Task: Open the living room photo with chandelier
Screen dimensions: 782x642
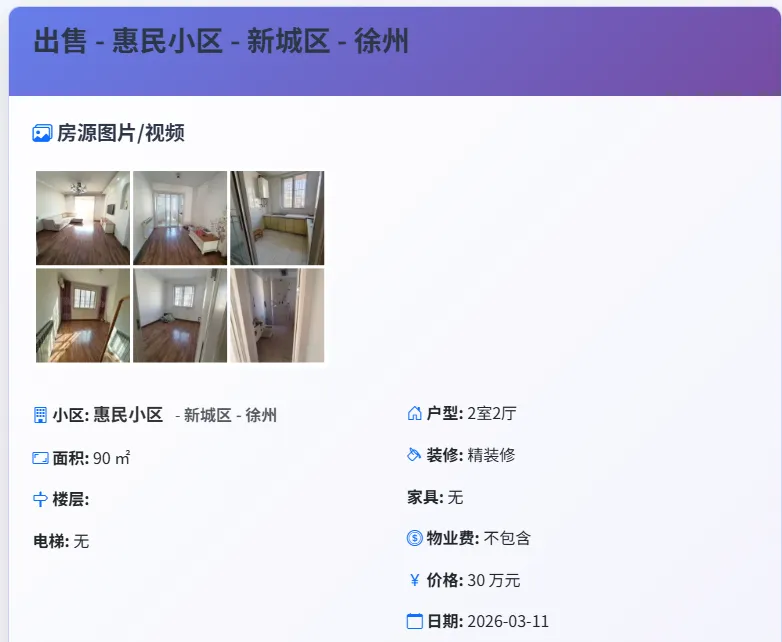Action: tap(83, 218)
